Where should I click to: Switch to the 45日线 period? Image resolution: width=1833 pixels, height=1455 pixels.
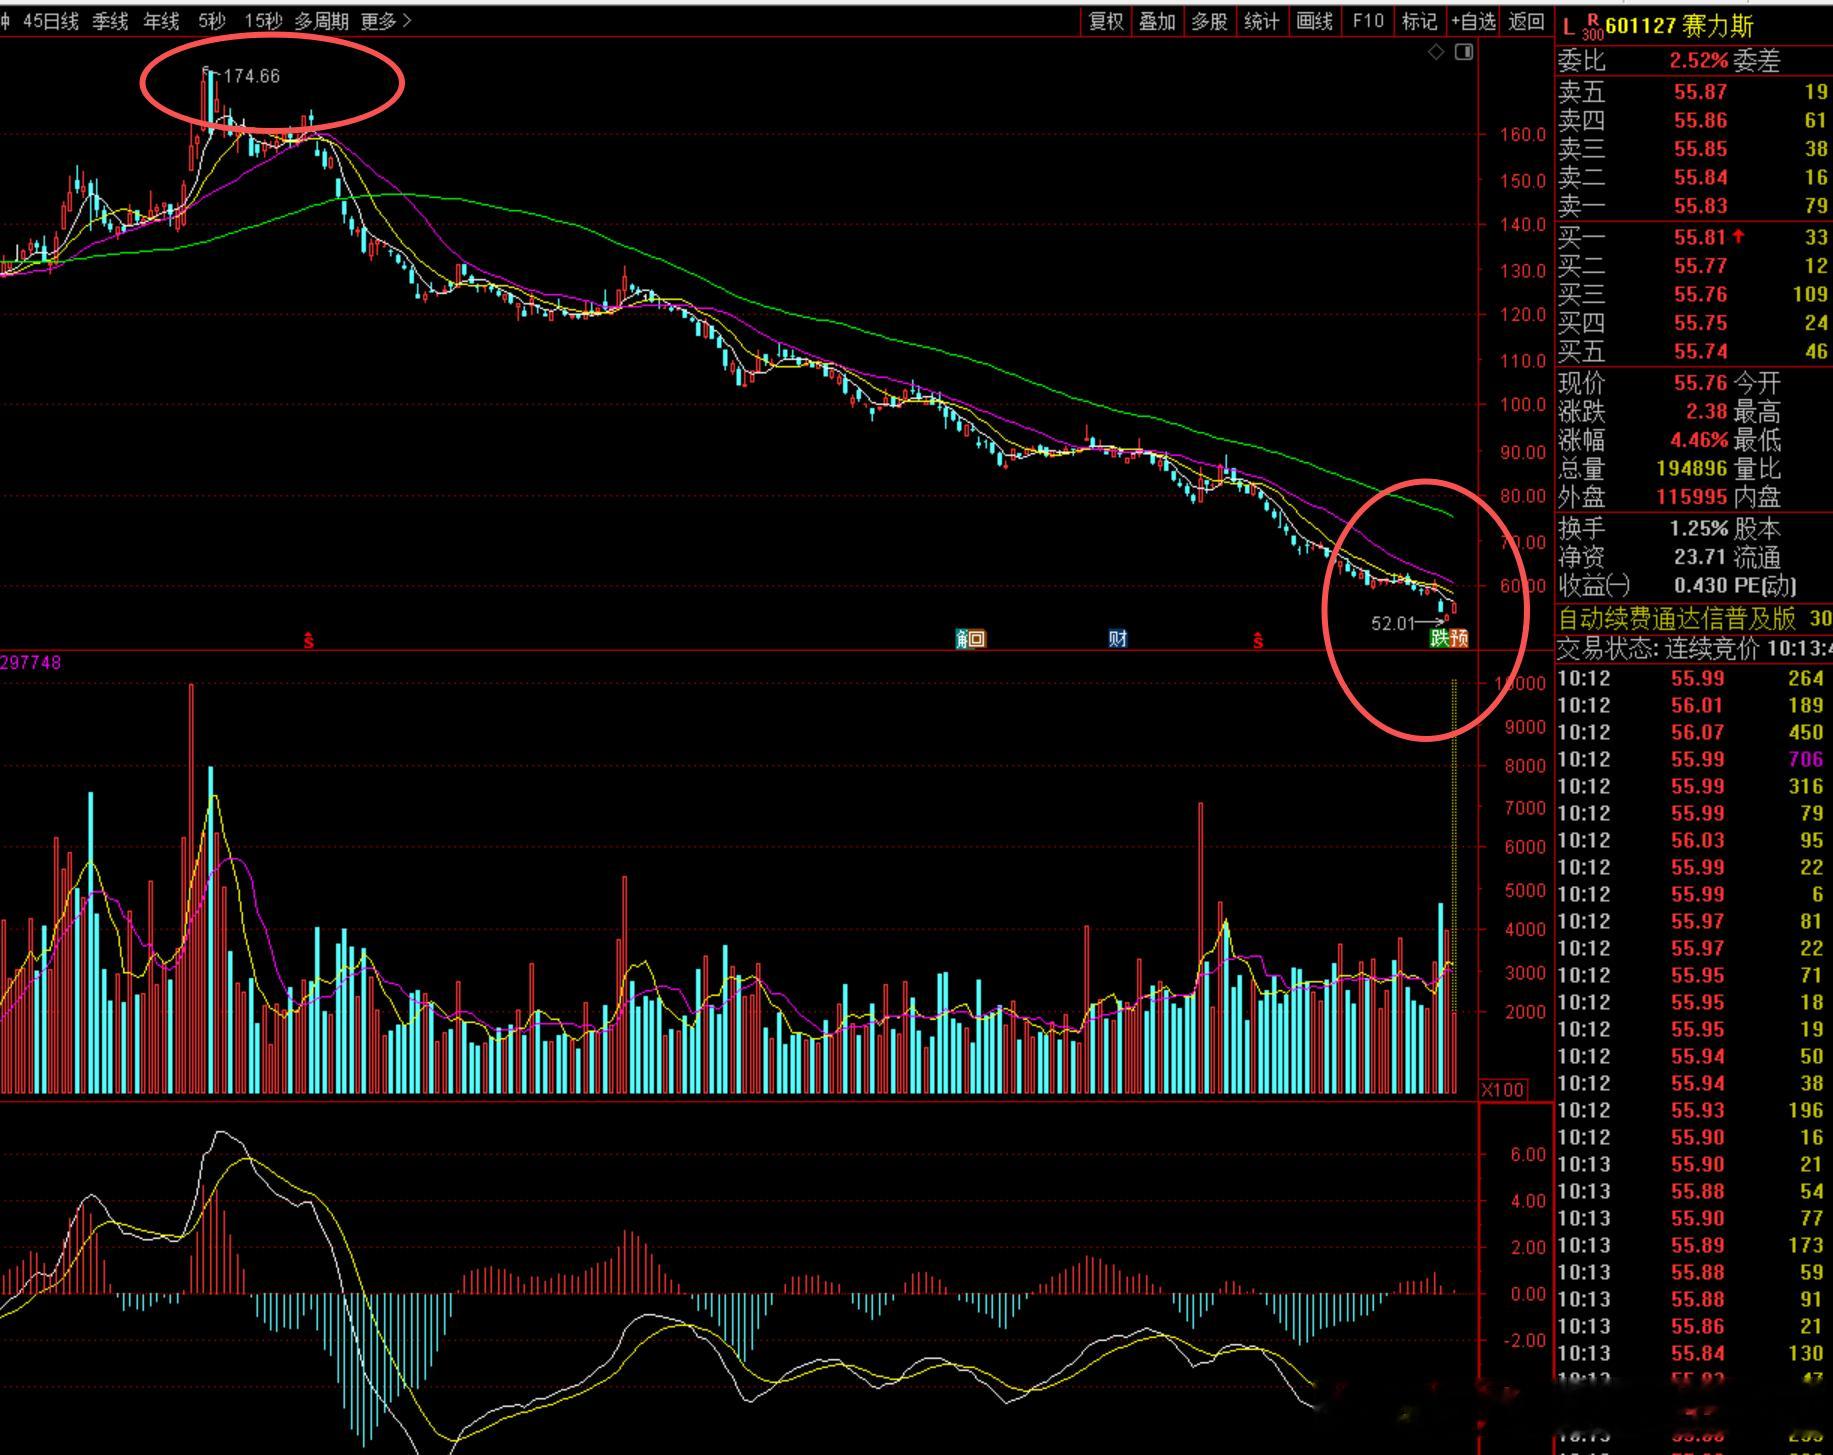tap(50, 21)
